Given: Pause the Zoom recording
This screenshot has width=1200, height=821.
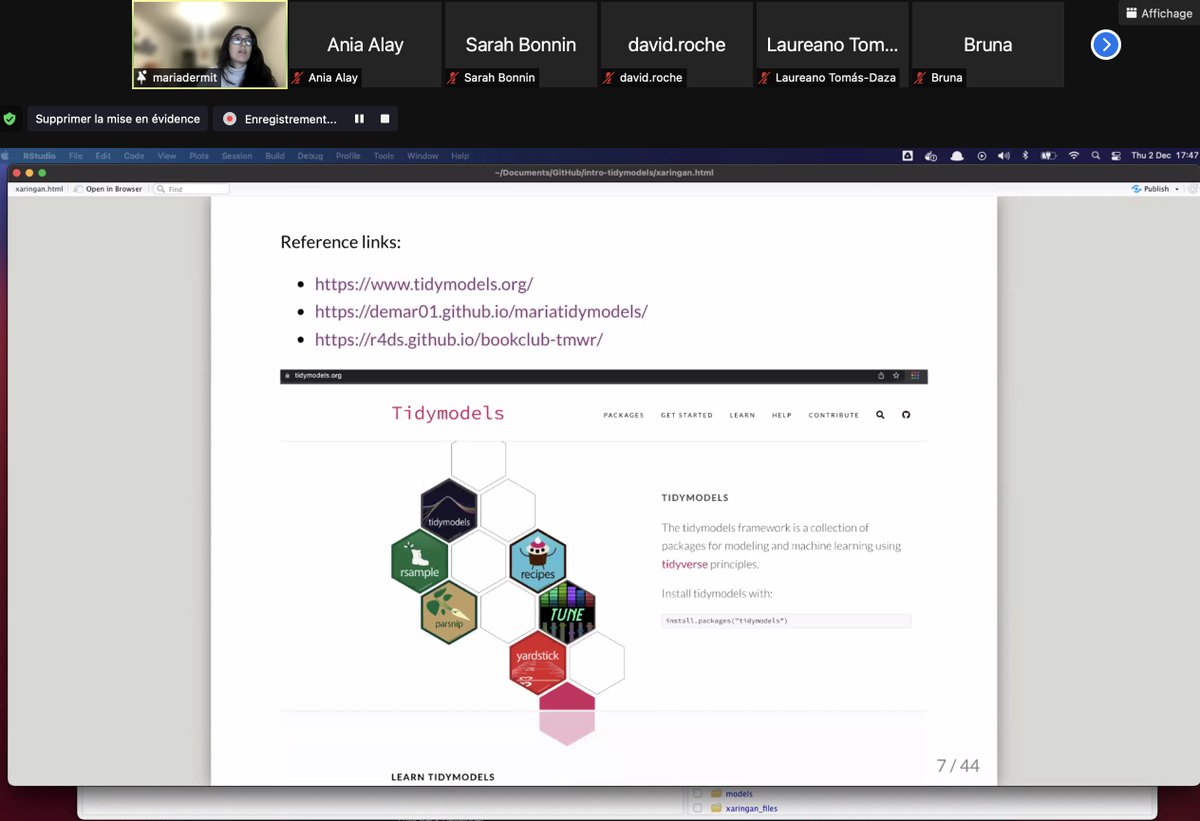Looking at the screenshot, I should 359,119.
